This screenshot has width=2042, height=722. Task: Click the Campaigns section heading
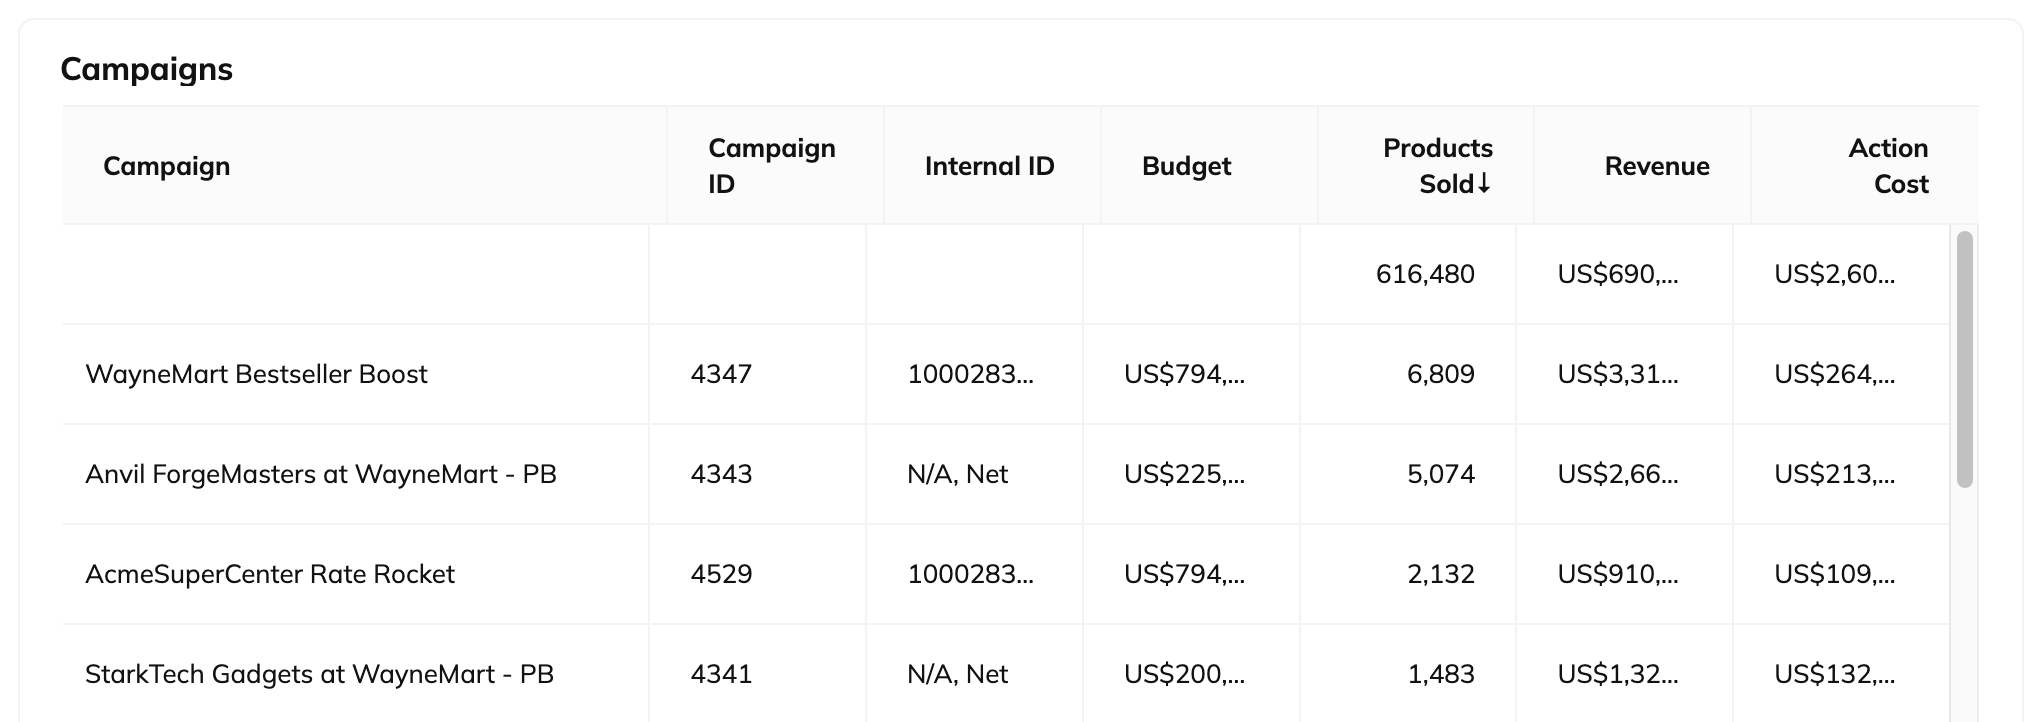(146, 69)
